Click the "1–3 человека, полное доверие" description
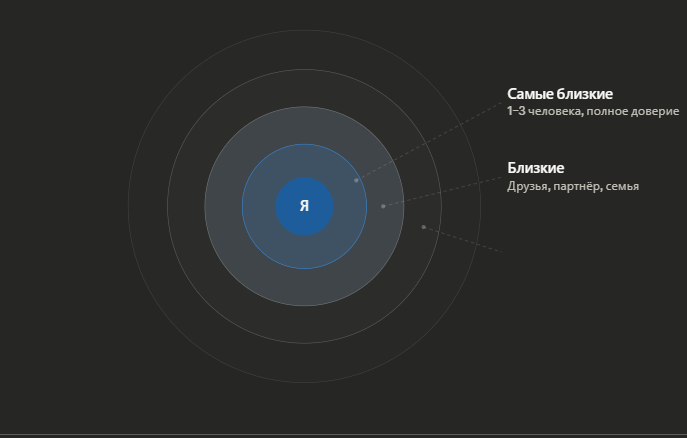The image size is (687, 438). pyautogui.click(x=592, y=112)
